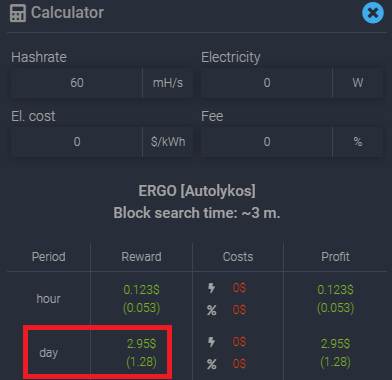The image size is (392, 380).
Task: Click the percent fee icon in hour row
Action: coord(212,310)
